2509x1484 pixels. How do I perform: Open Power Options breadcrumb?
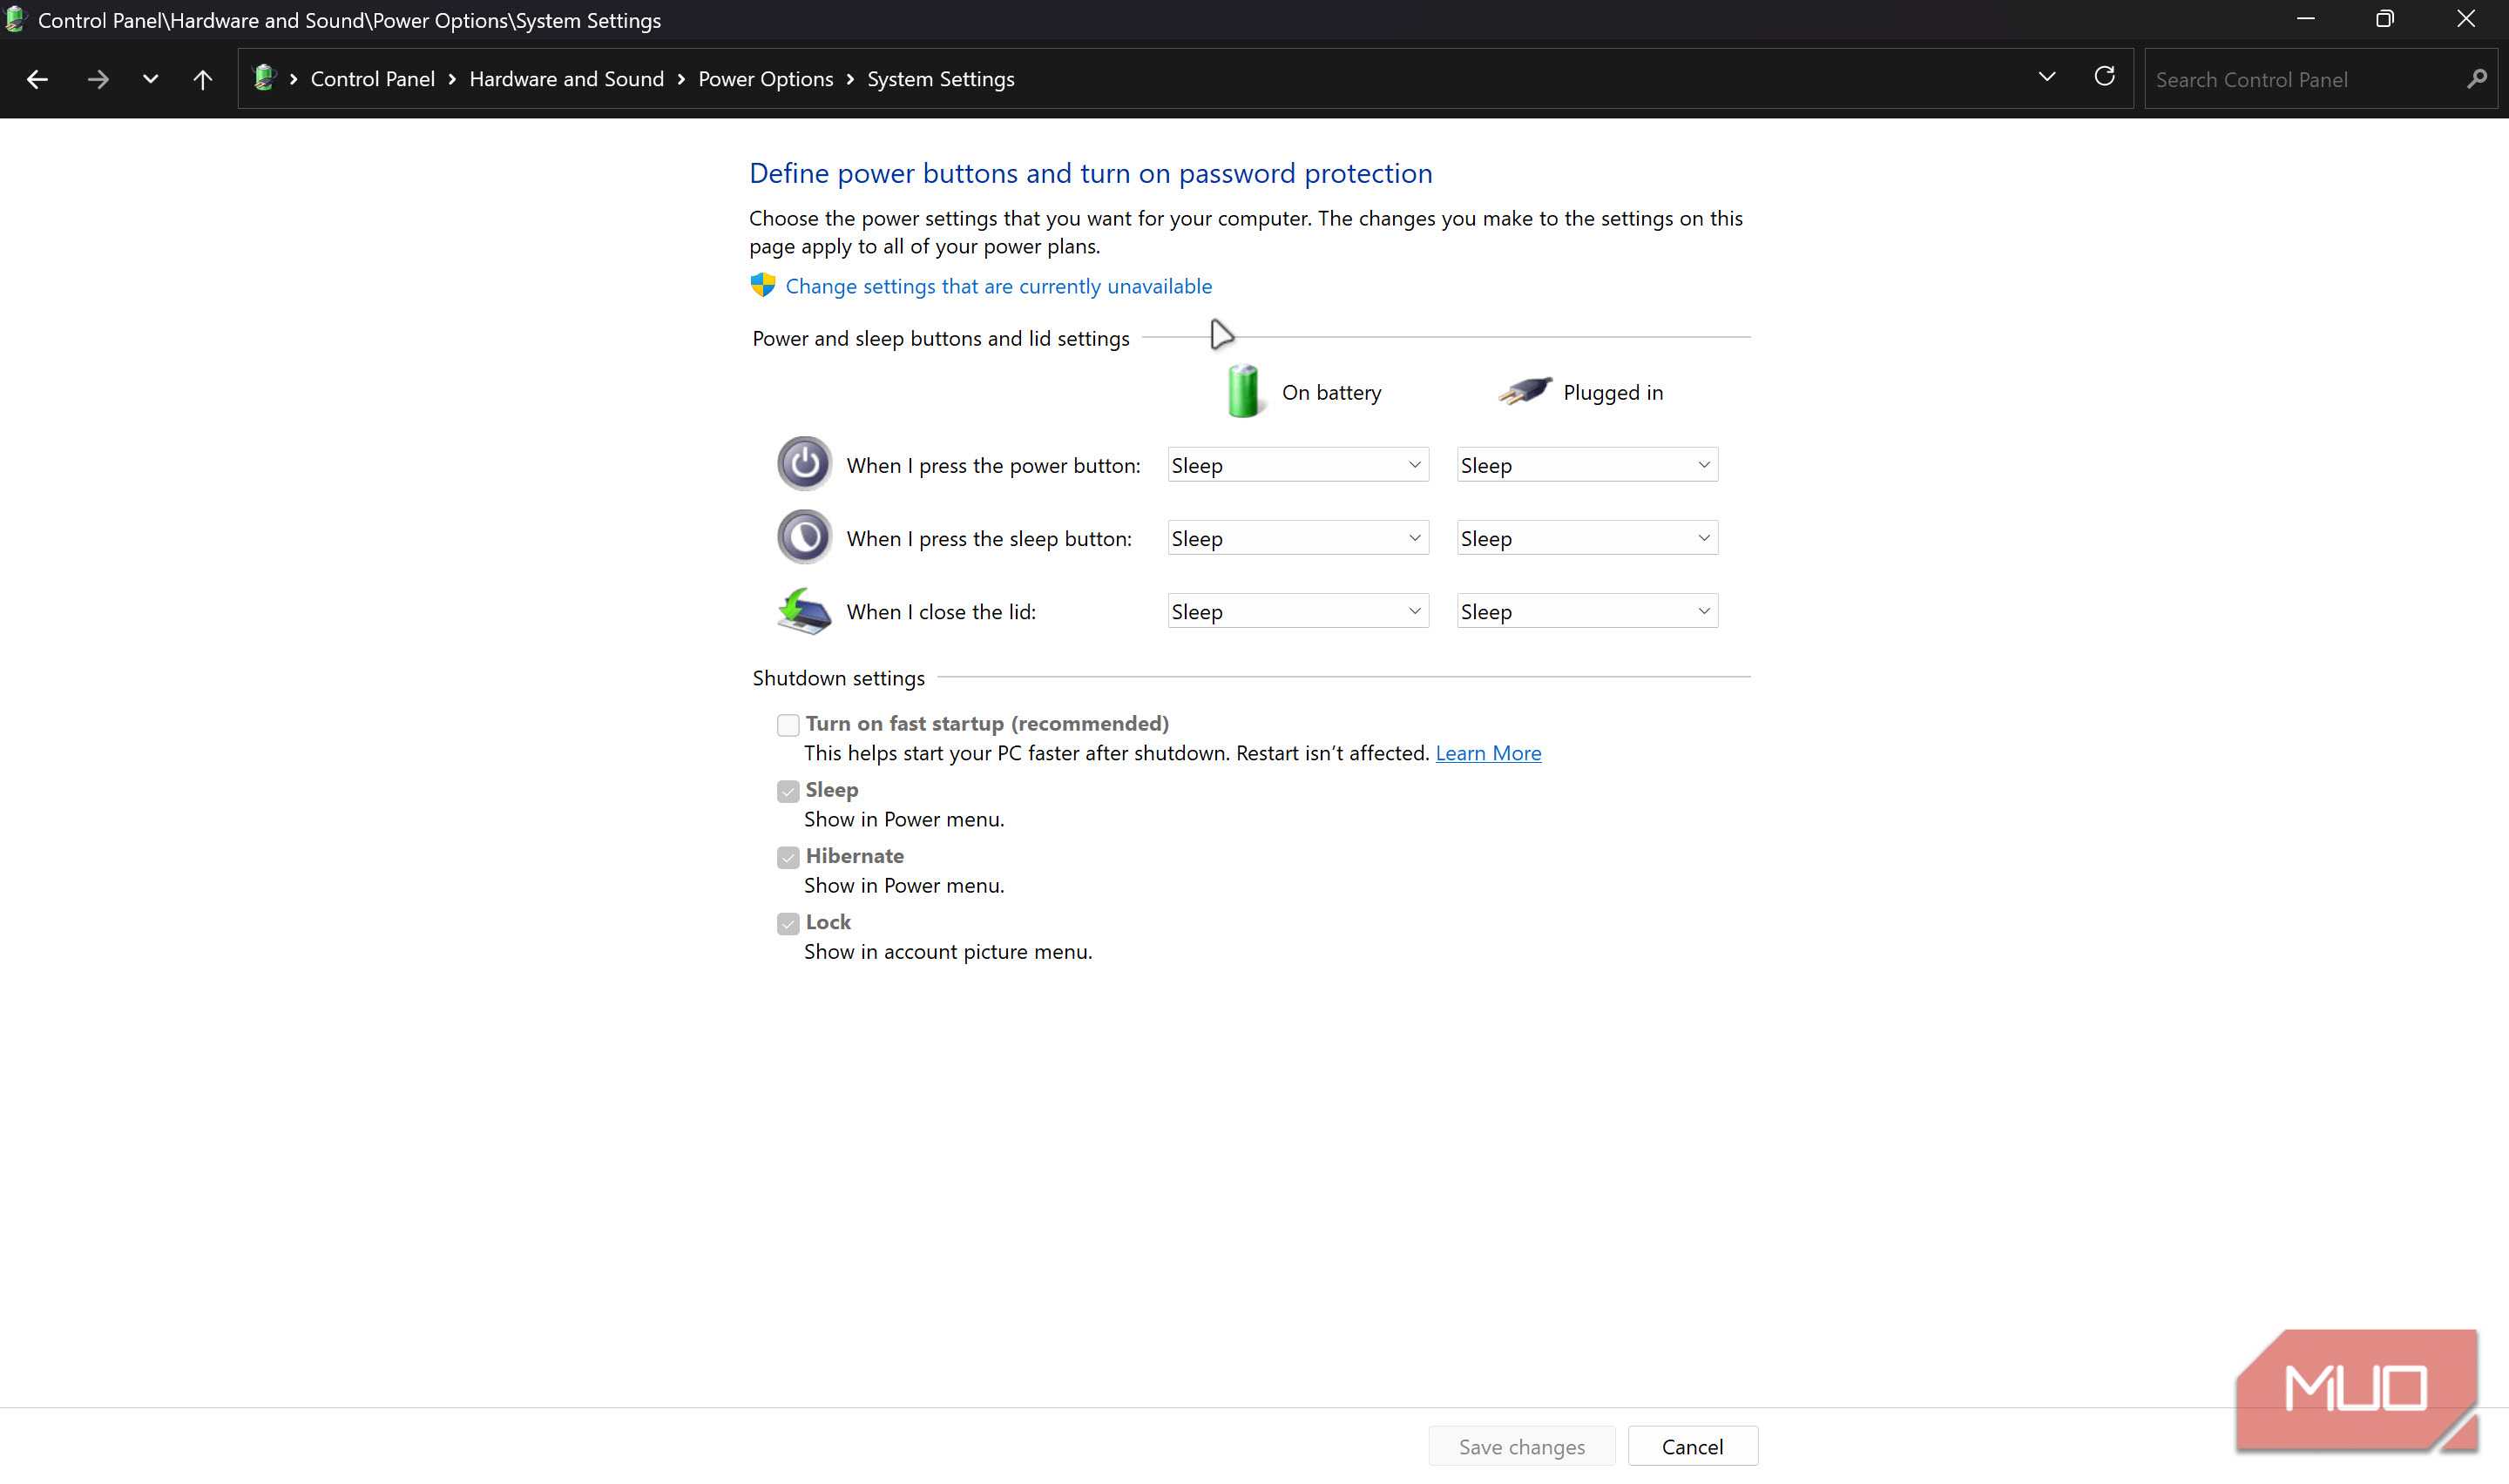tap(765, 79)
